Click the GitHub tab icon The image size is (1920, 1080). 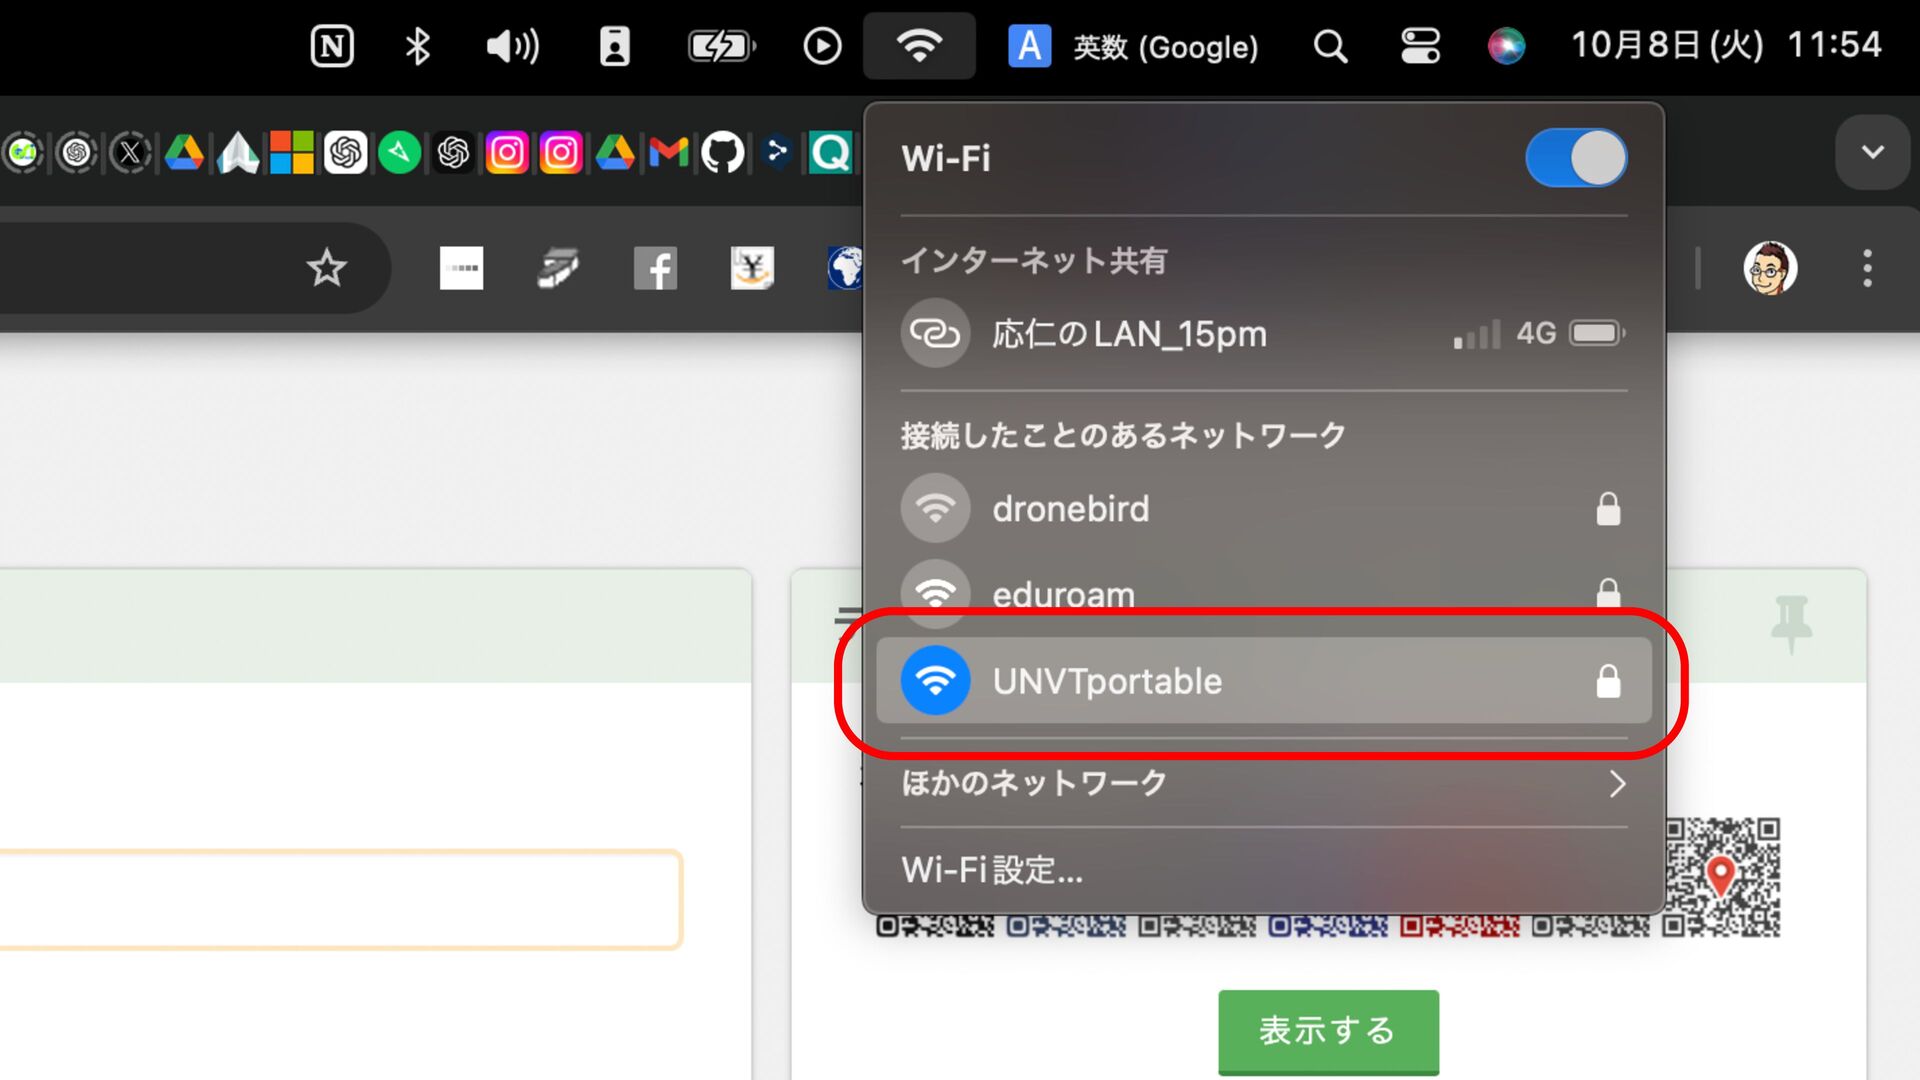[722, 153]
